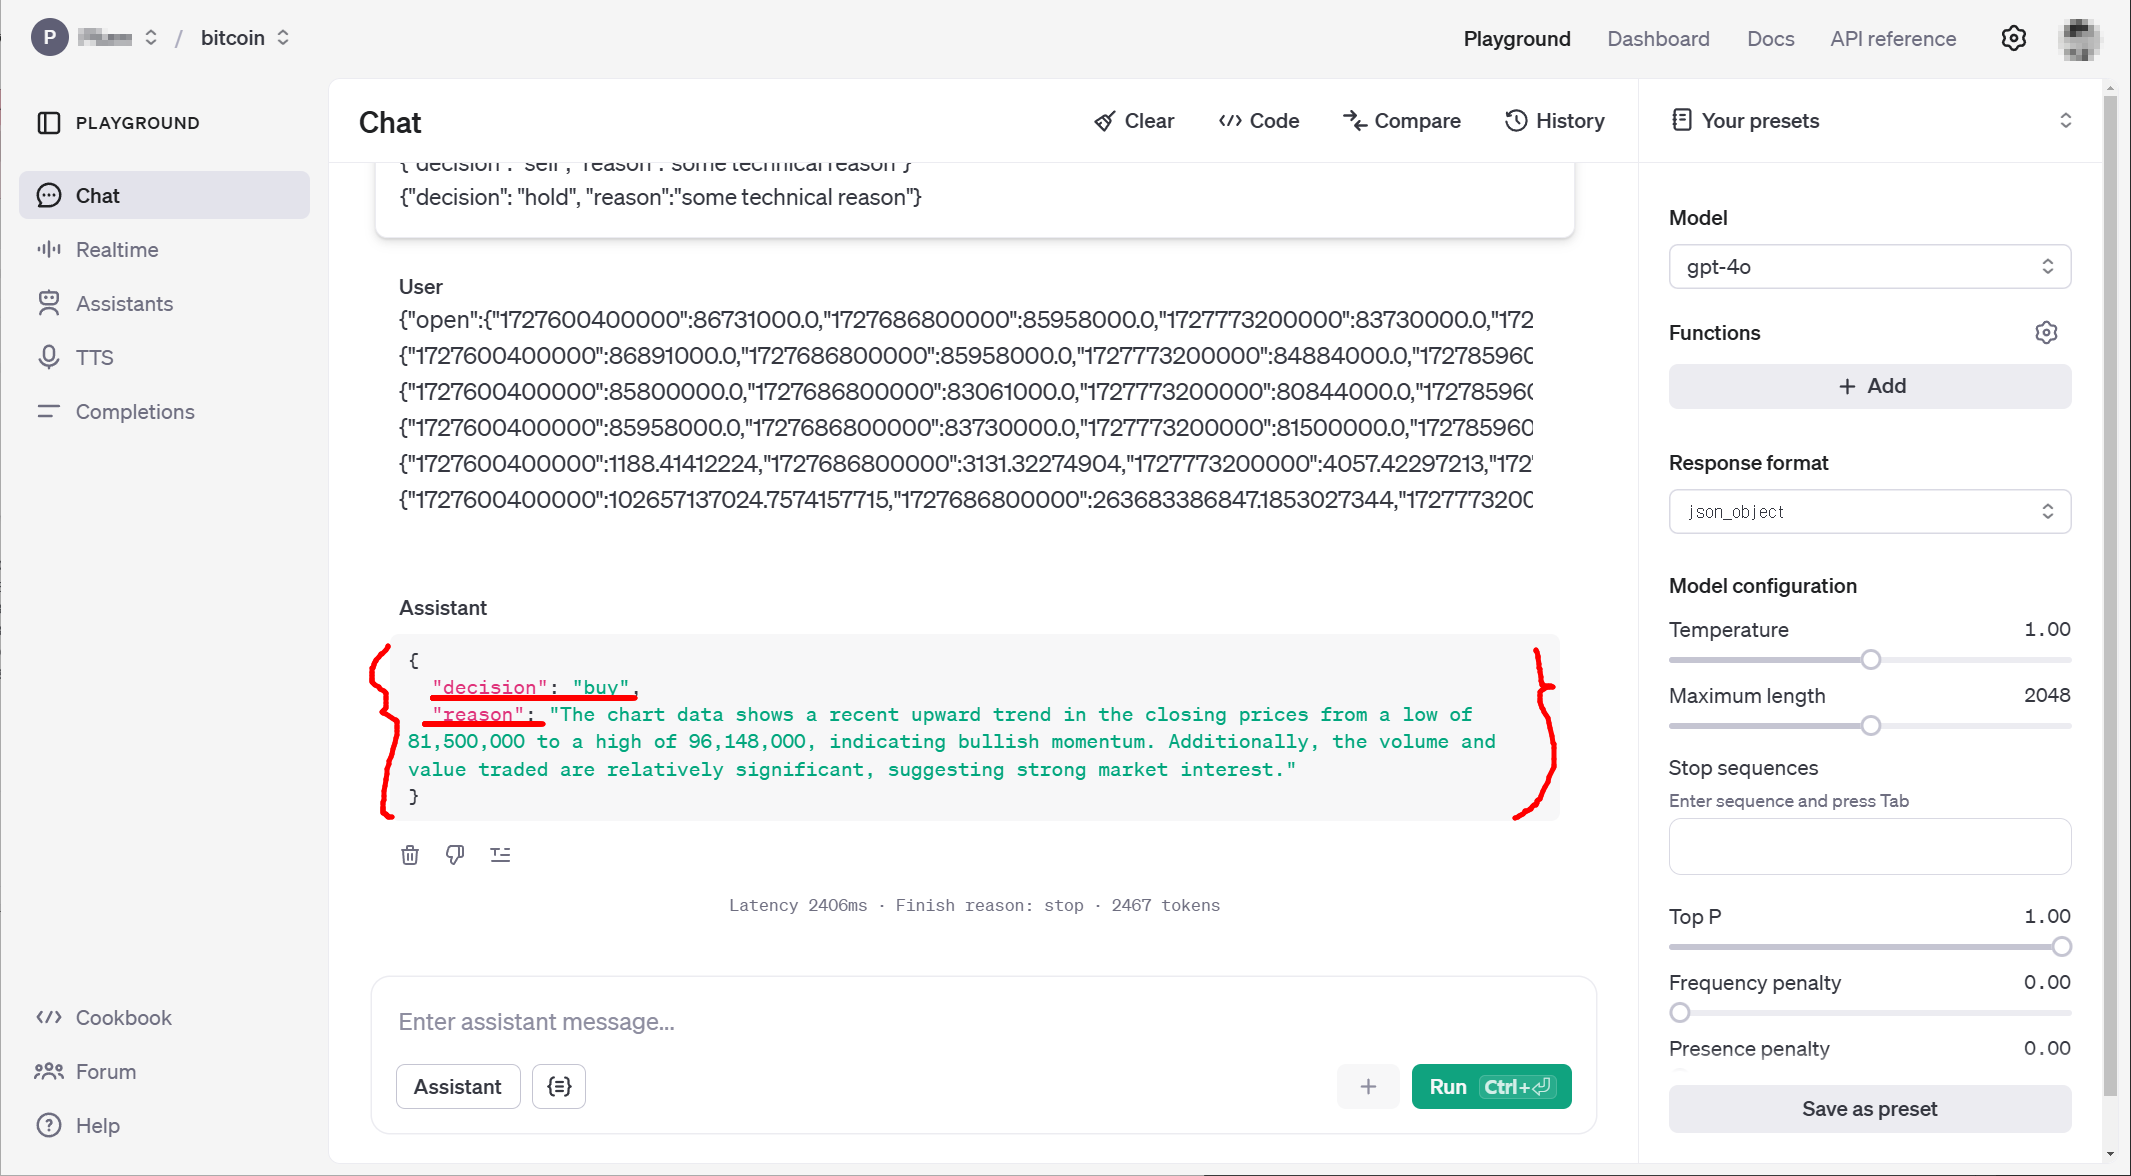Go to the Dashboard tab
Image resolution: width=2131 pixels, height=1176 pixels.
click(1658, 39)
